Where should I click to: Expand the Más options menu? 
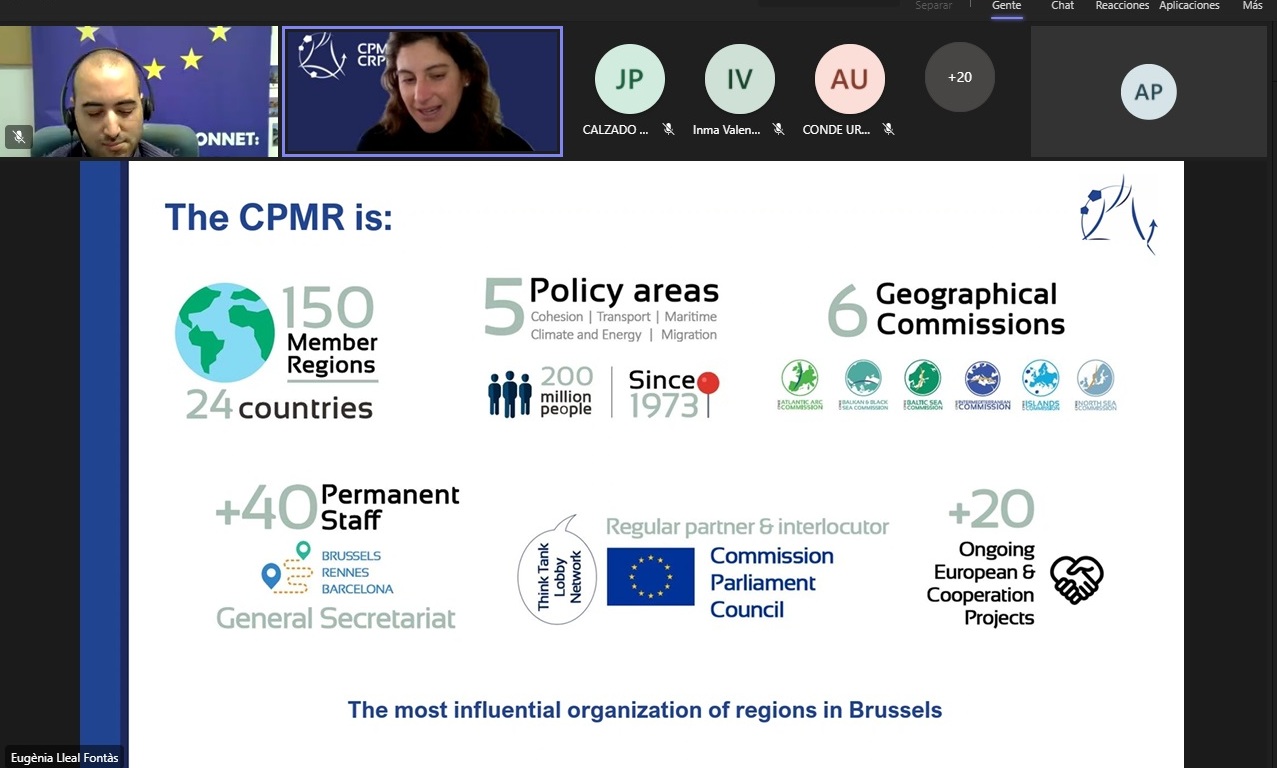click(x=1252, y=6)
